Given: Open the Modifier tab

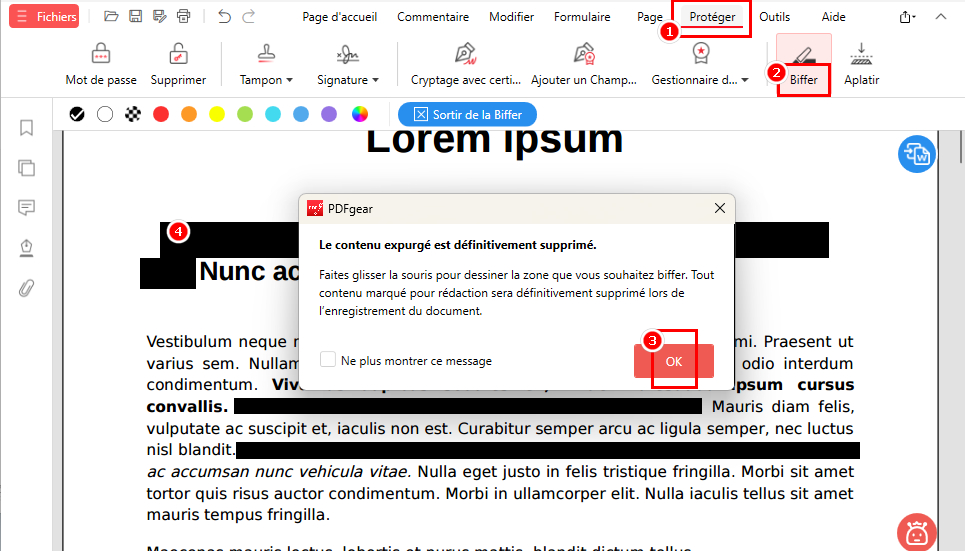Looking at the screenshot, I should click(x=511, y=17).
